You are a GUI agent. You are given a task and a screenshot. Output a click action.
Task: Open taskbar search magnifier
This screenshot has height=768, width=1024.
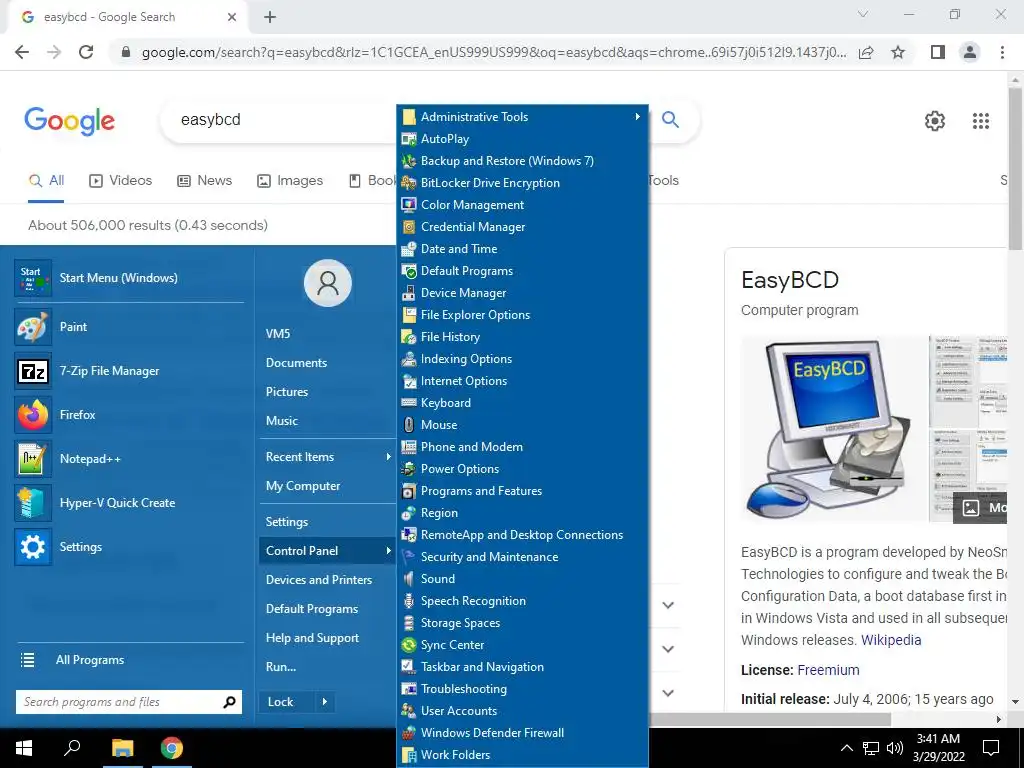tap(72, 748)
